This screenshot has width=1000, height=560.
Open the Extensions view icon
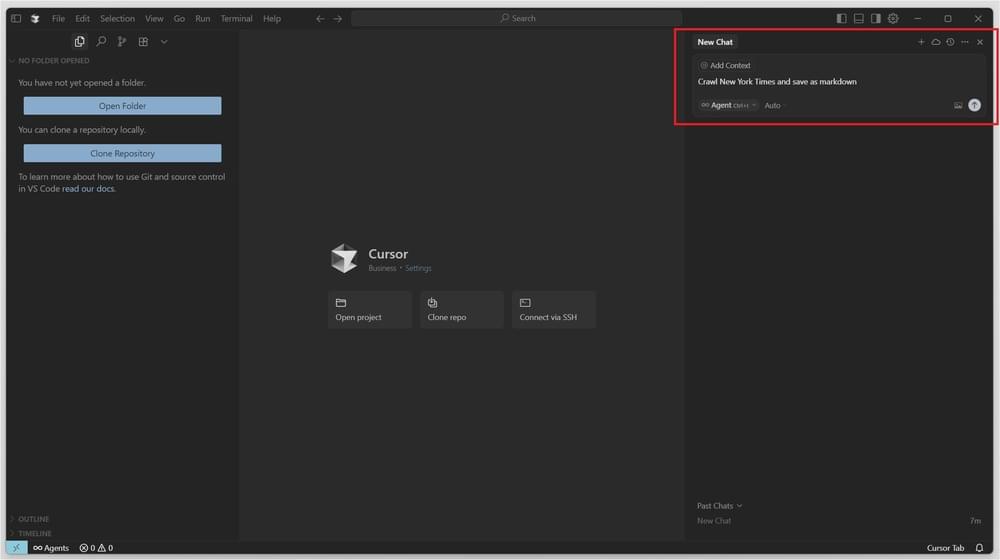[x=143, y=42]
